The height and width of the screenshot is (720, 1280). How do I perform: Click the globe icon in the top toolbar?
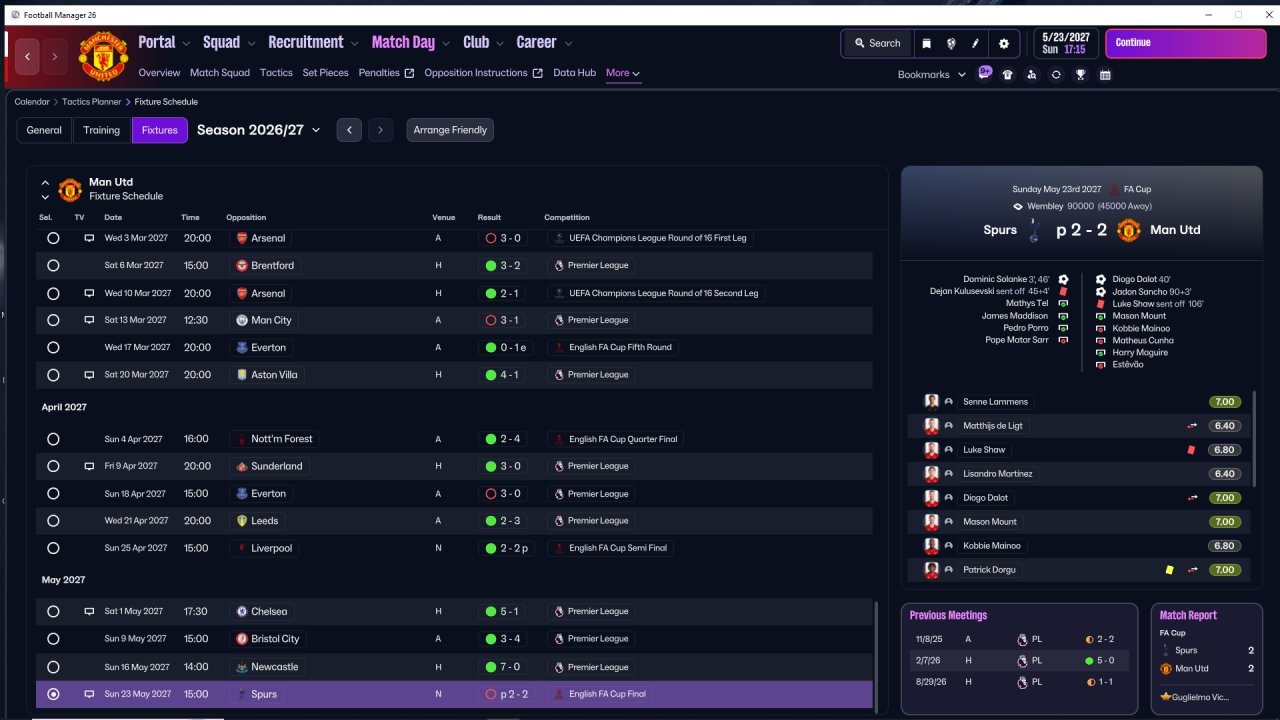950,43
